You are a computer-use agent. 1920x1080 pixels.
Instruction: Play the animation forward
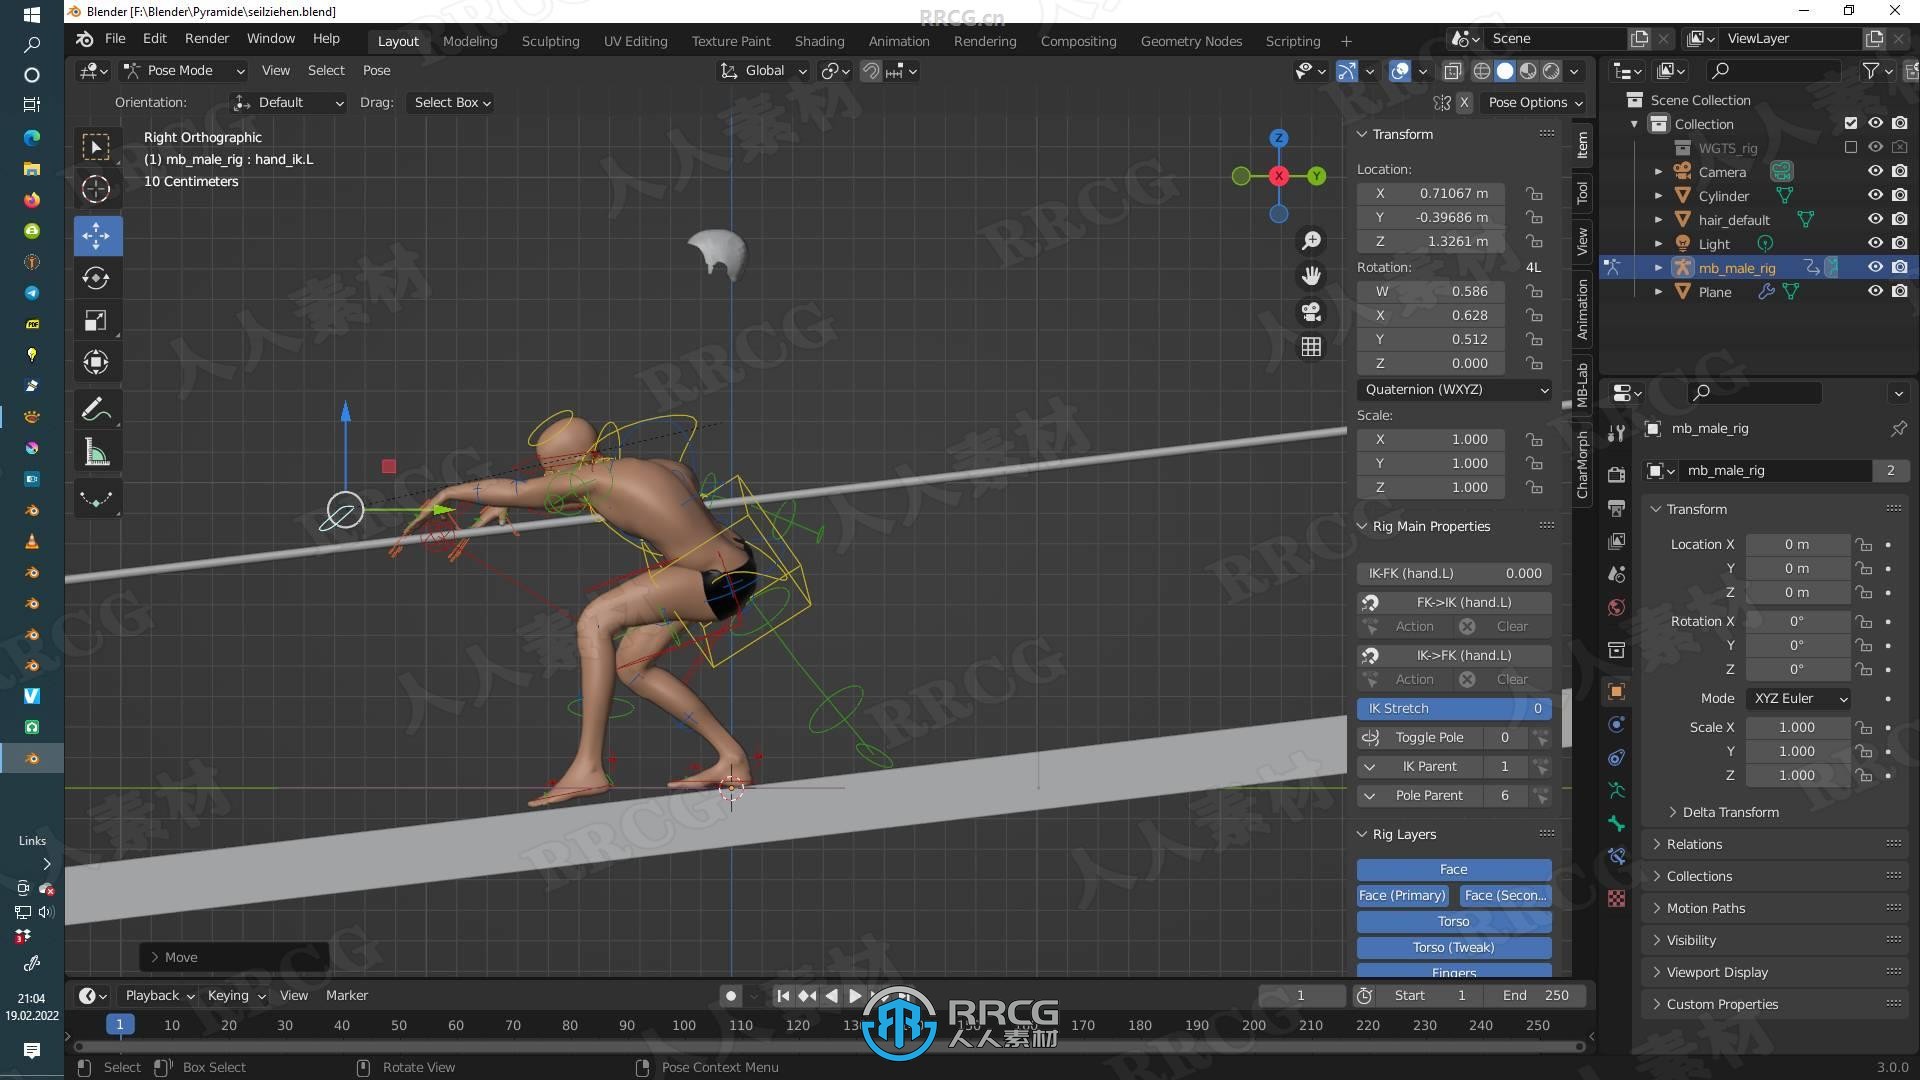point(855,996)
